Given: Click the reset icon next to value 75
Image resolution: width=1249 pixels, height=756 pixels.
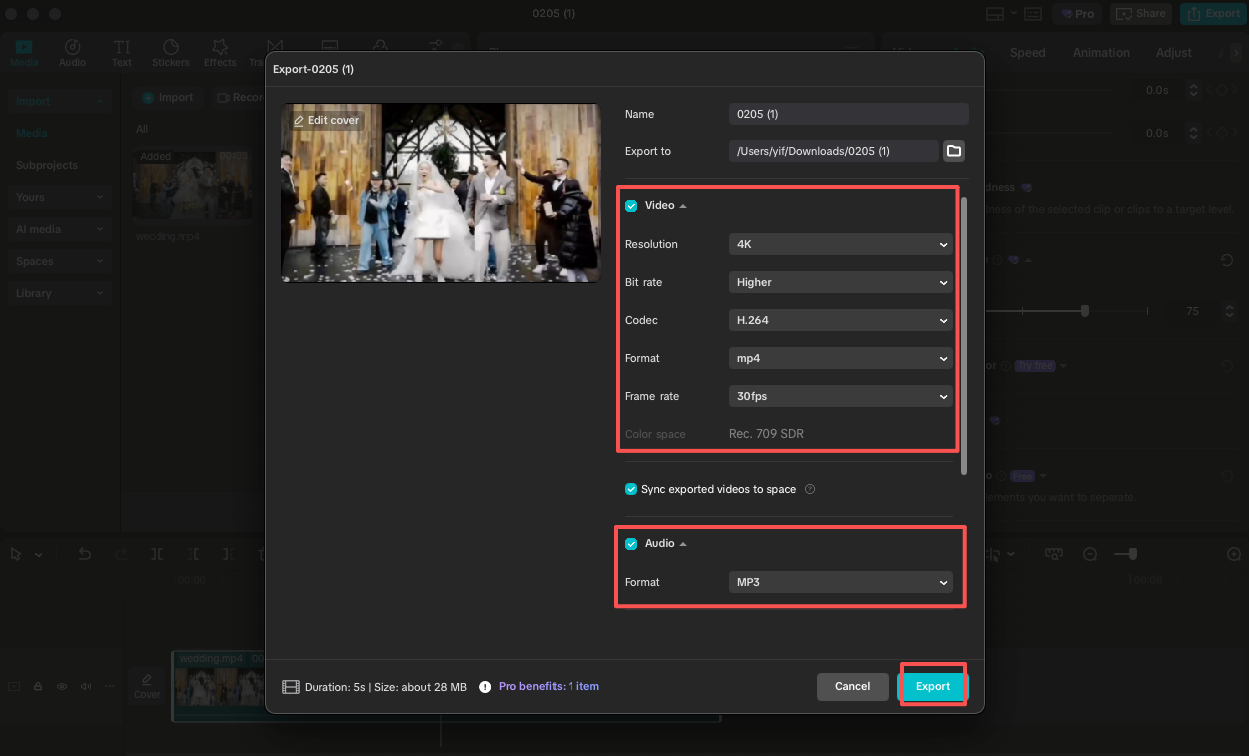Looking at the screenshot, I should coord(1227,260).
